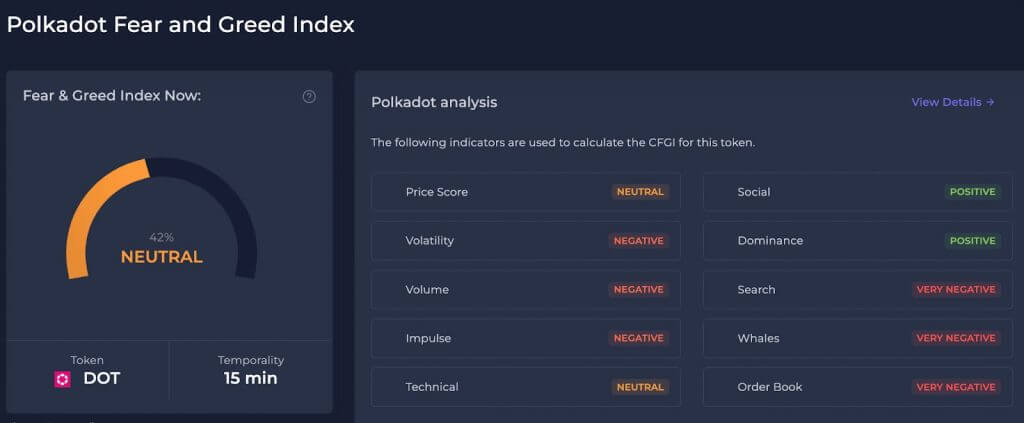The image size is (1024, 423).
Task: Select the Price Score indicator row
Action: (526, 192)
